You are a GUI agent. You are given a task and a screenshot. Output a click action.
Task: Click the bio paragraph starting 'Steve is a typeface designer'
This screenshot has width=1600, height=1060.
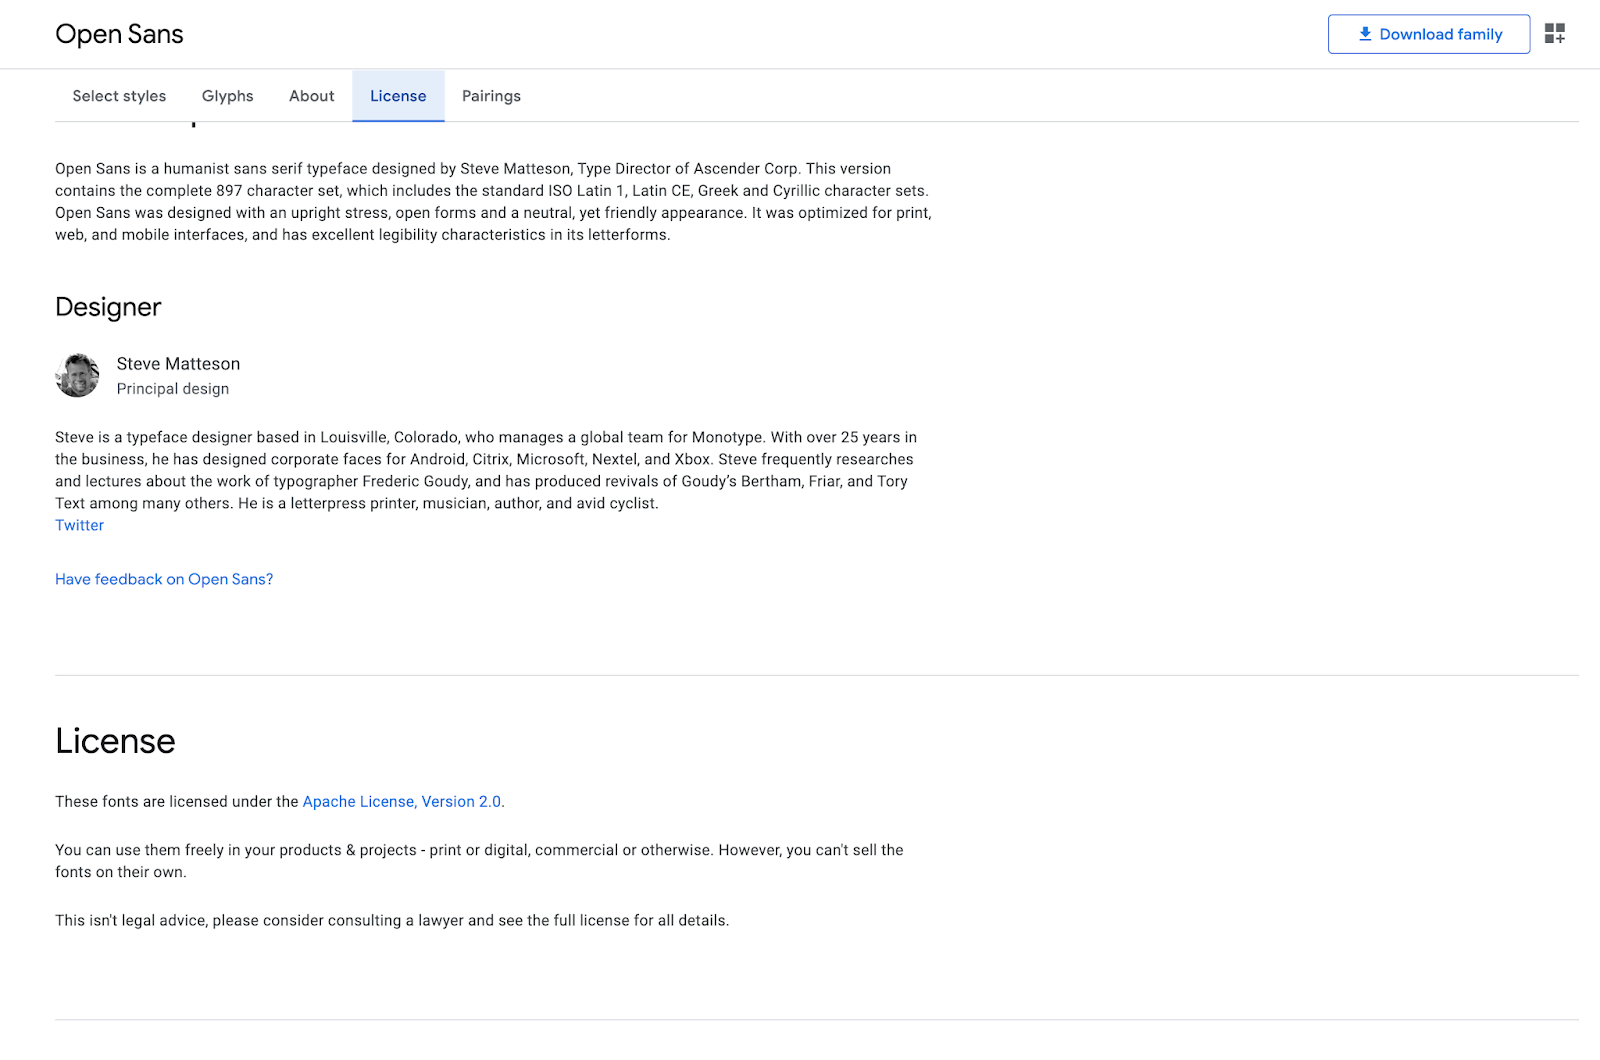pyautogui.click(x=486, y=470)
